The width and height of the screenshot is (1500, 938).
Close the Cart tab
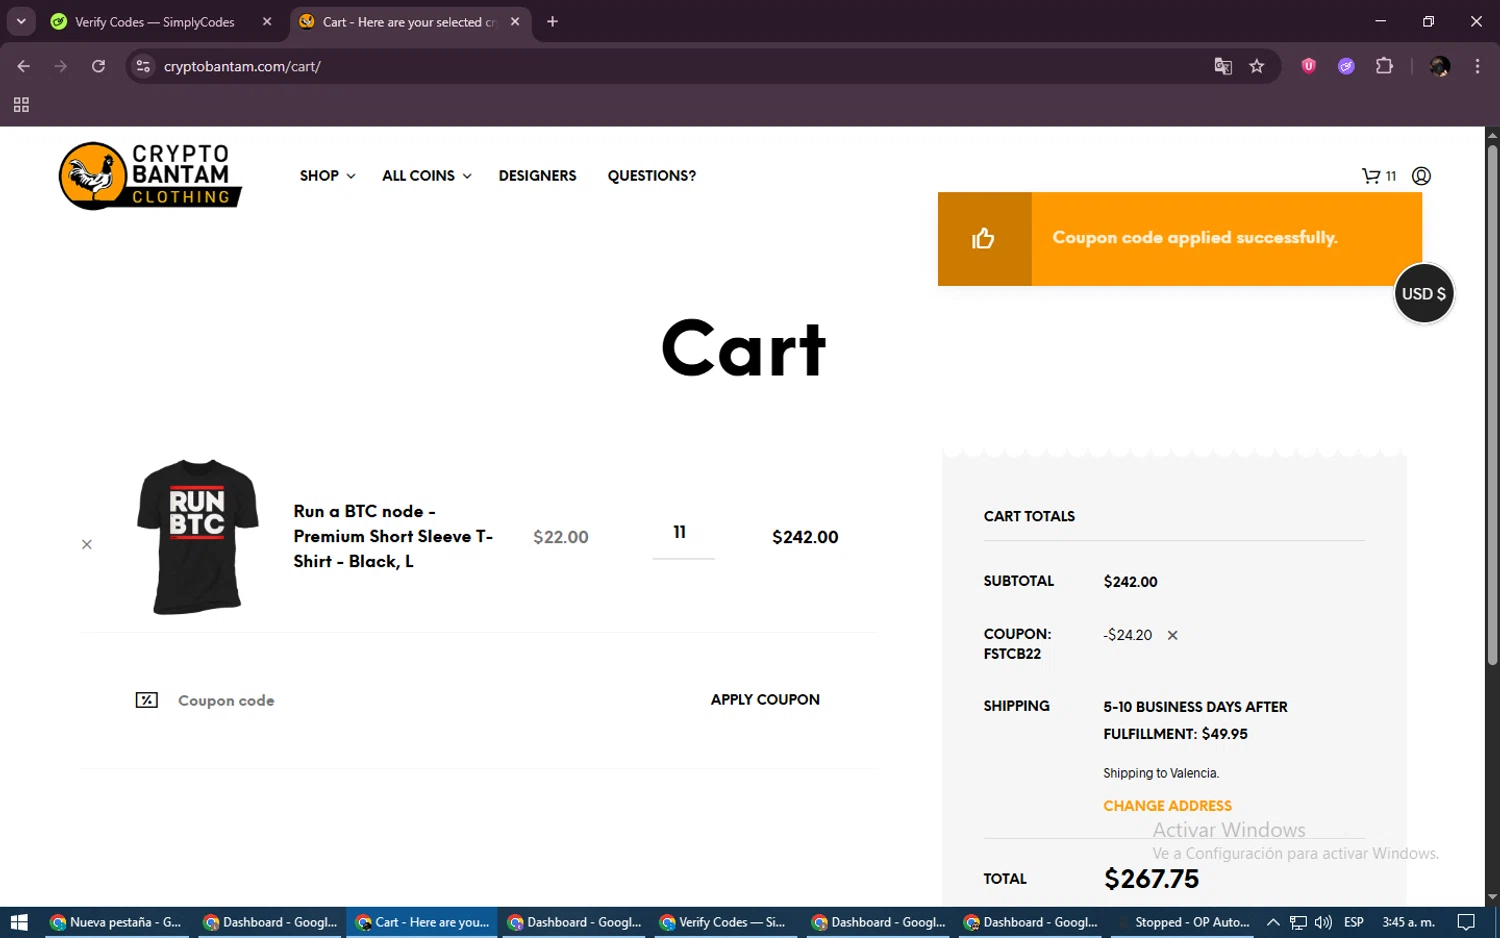tap(515, 21)
